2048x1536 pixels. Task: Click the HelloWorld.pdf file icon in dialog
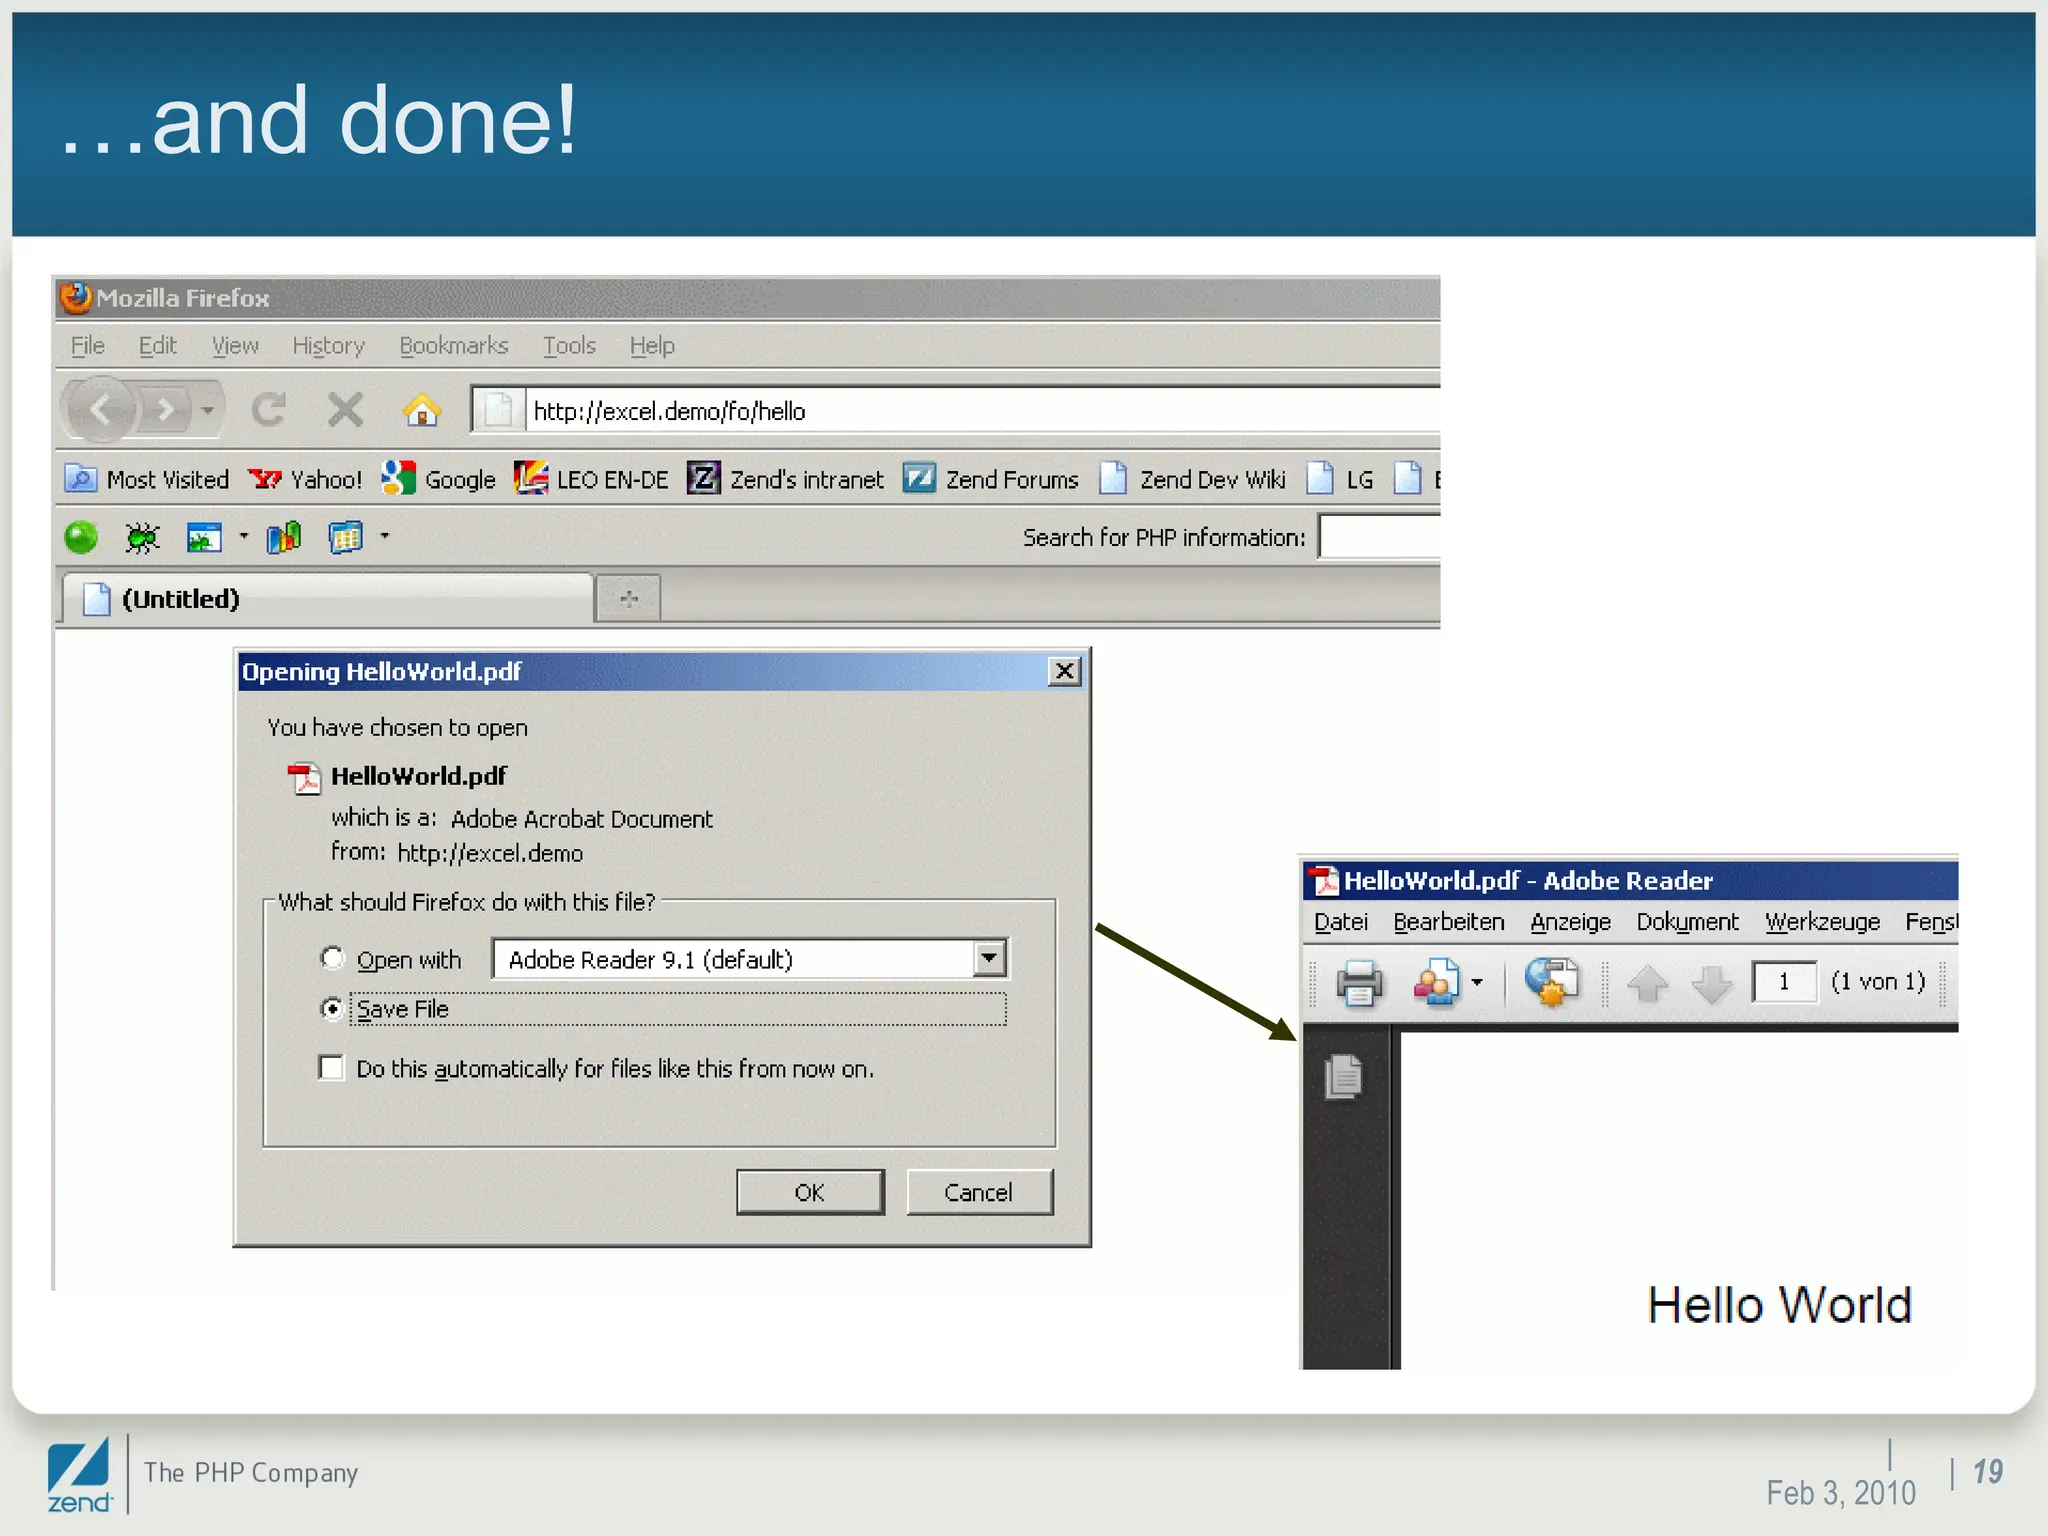tap(304, 777)
